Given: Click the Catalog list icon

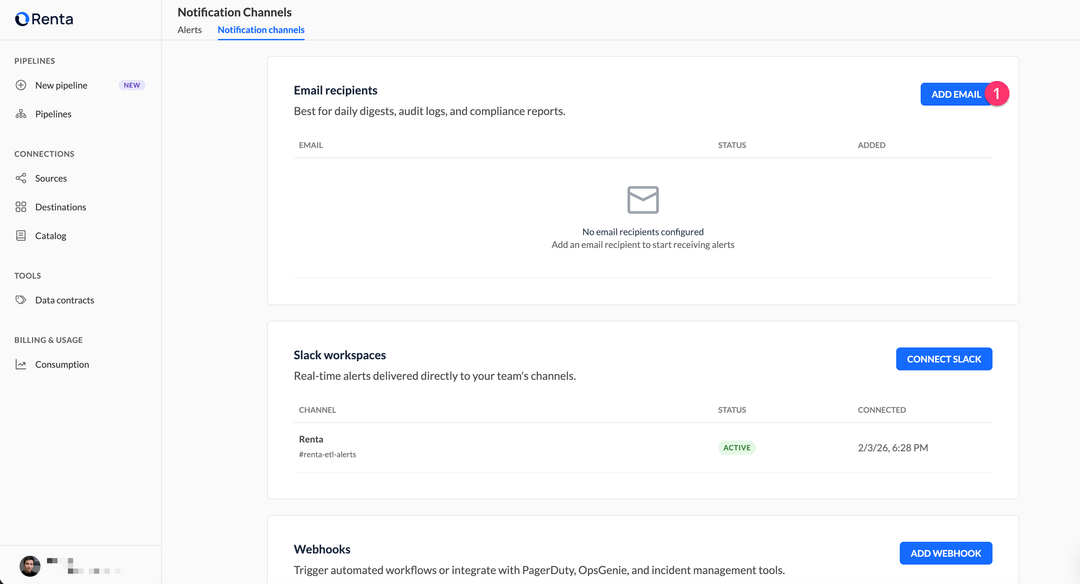Looking at the screenshot, I should [x=21, y=236].
